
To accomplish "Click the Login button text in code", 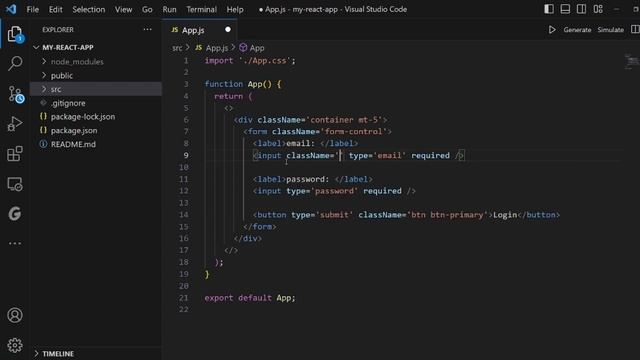I will 505,215.
